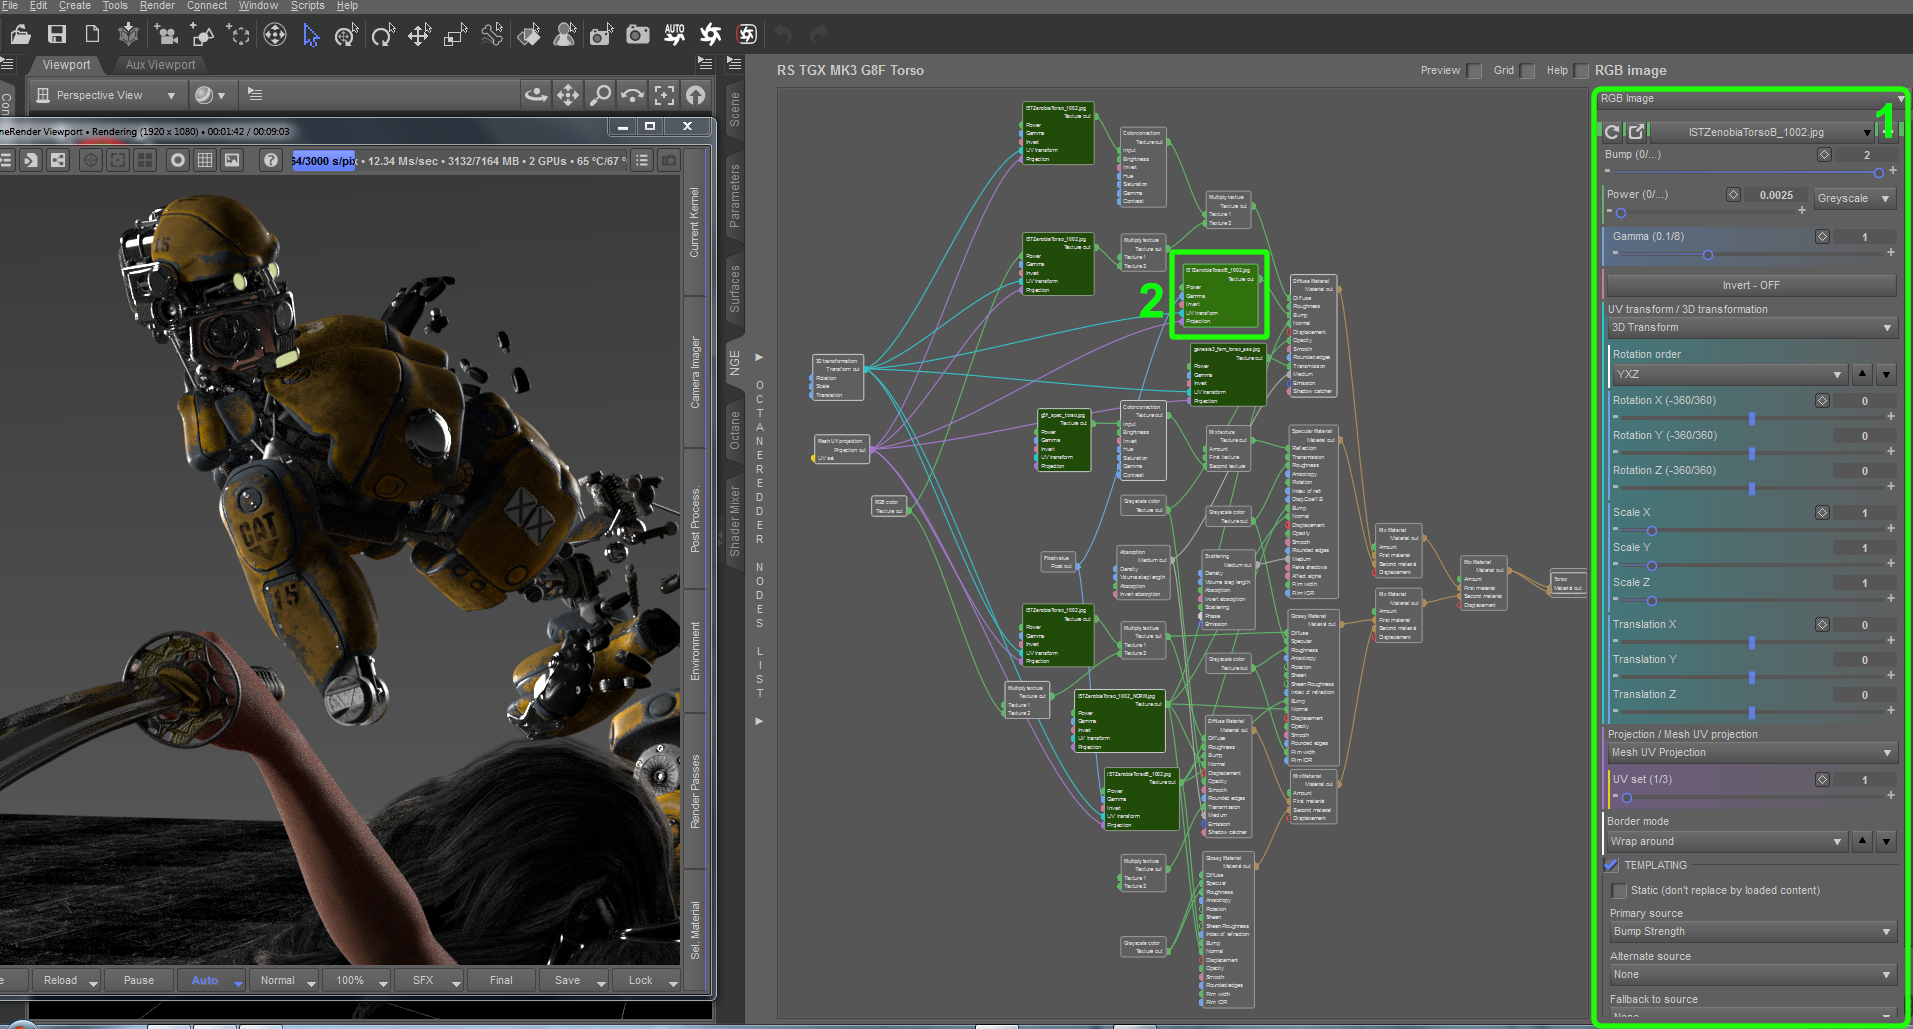Enable the Preview checkbox
The width and height of the screenshot is (1913, 1029).
pyautogui.click(x=1474, y=71)
